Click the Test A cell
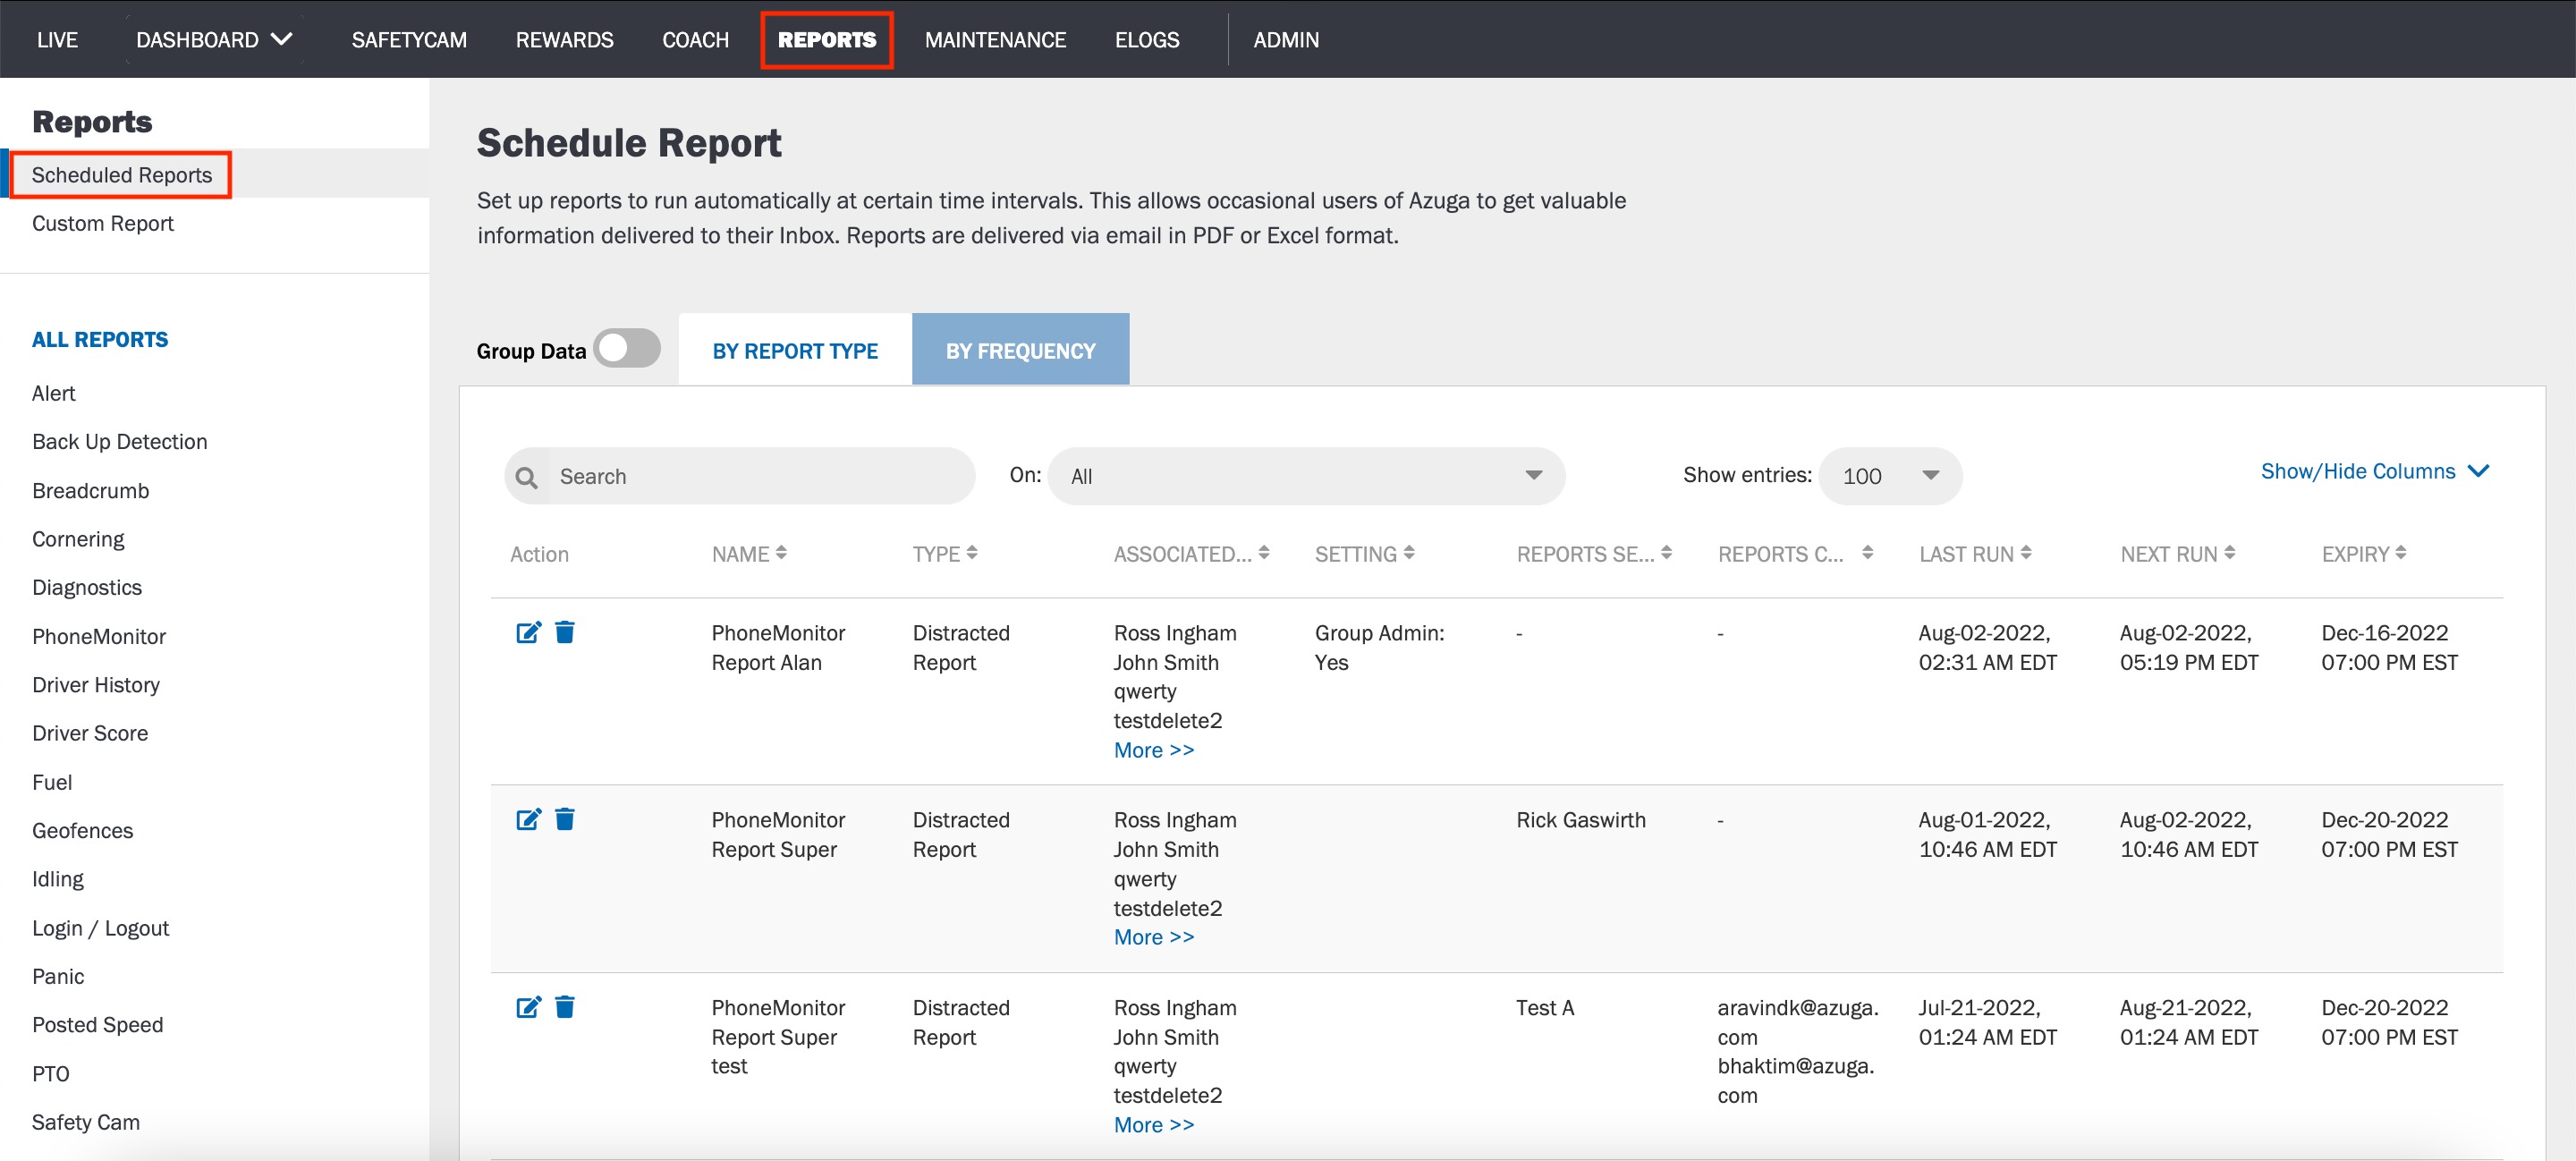This screenshot has height=1161, width=2576. 1545,1007
